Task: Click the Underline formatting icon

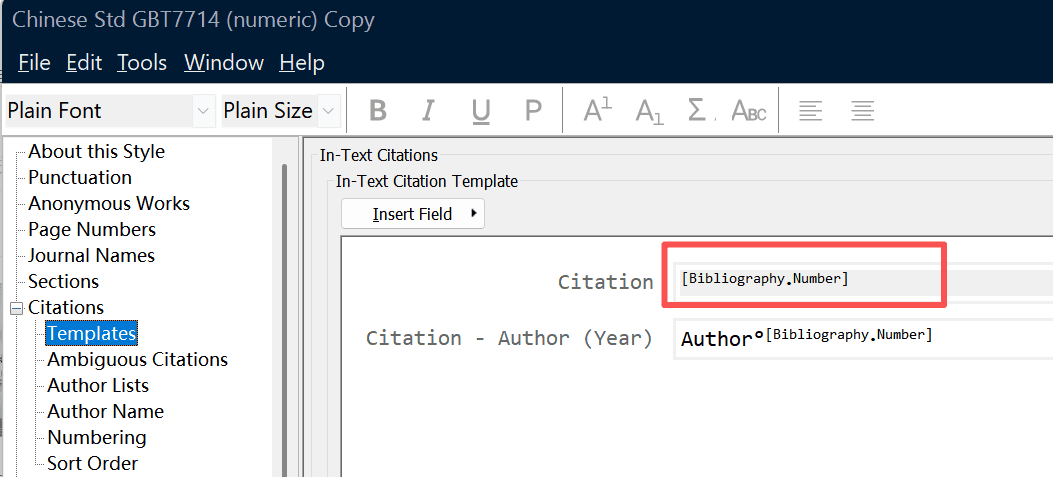Action: click(x=481, y=110)
